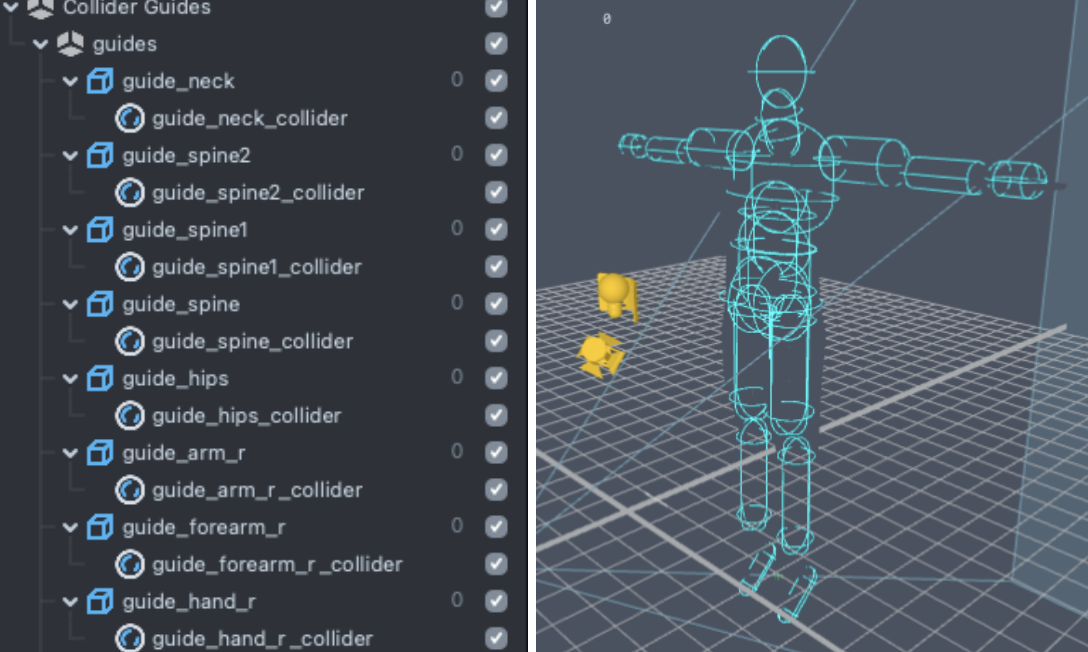Collapse the guide_spine2 tree node

tap(70, 156)
